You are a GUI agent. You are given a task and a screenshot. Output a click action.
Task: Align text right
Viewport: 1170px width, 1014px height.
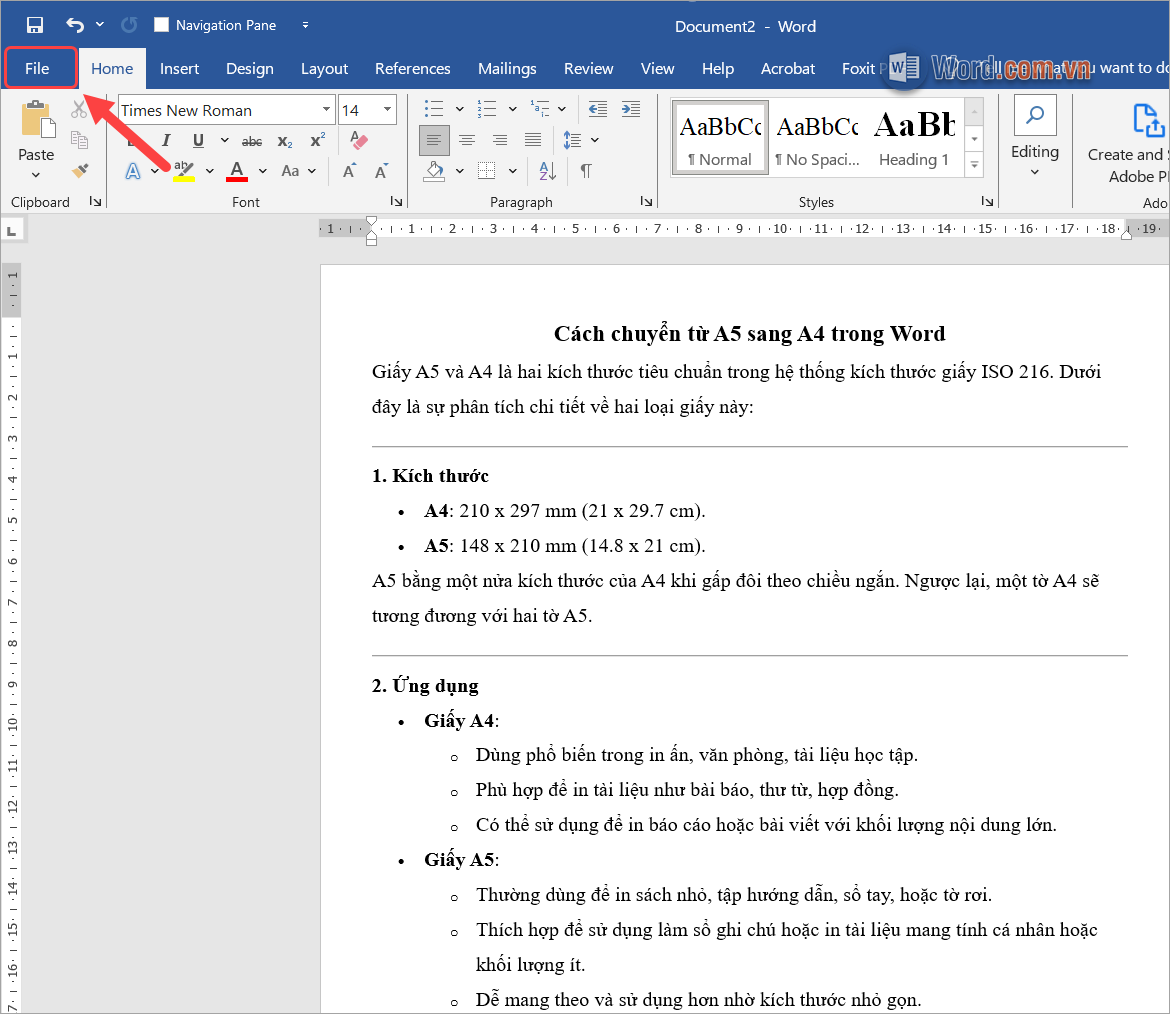click(x=500, y=140)
